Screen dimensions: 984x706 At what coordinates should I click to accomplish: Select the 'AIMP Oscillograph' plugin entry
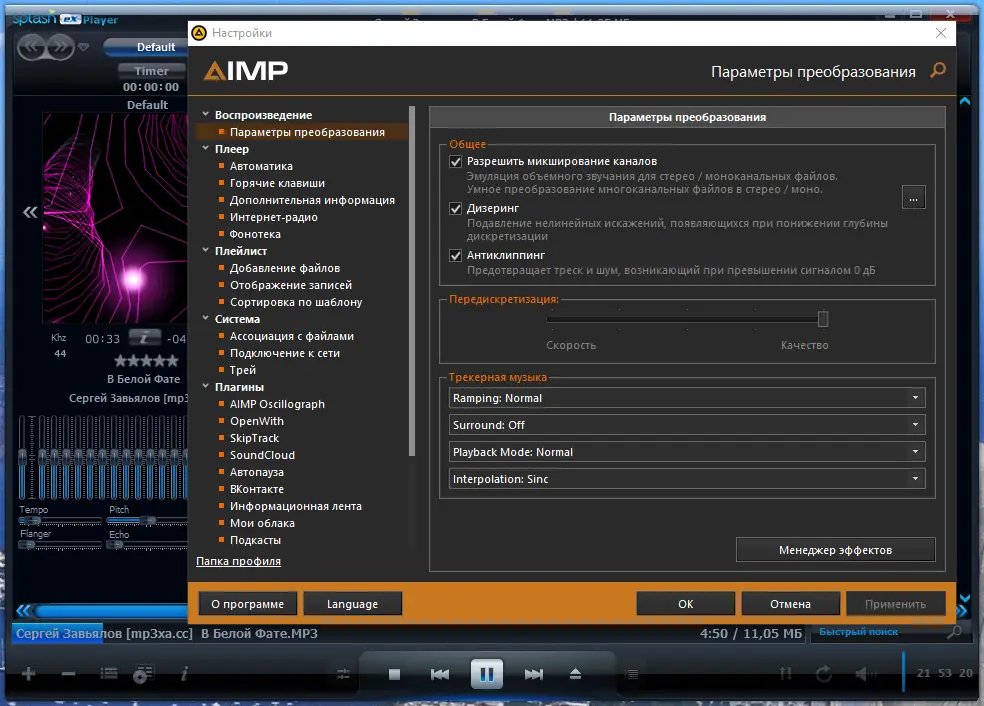click(277, 404)
